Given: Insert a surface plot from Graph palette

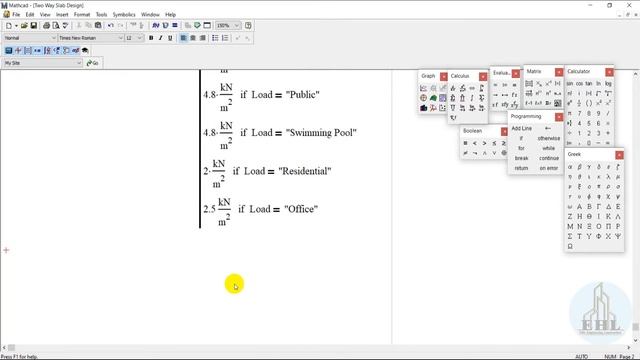Looking at the screenshot, I should point(433,98).
